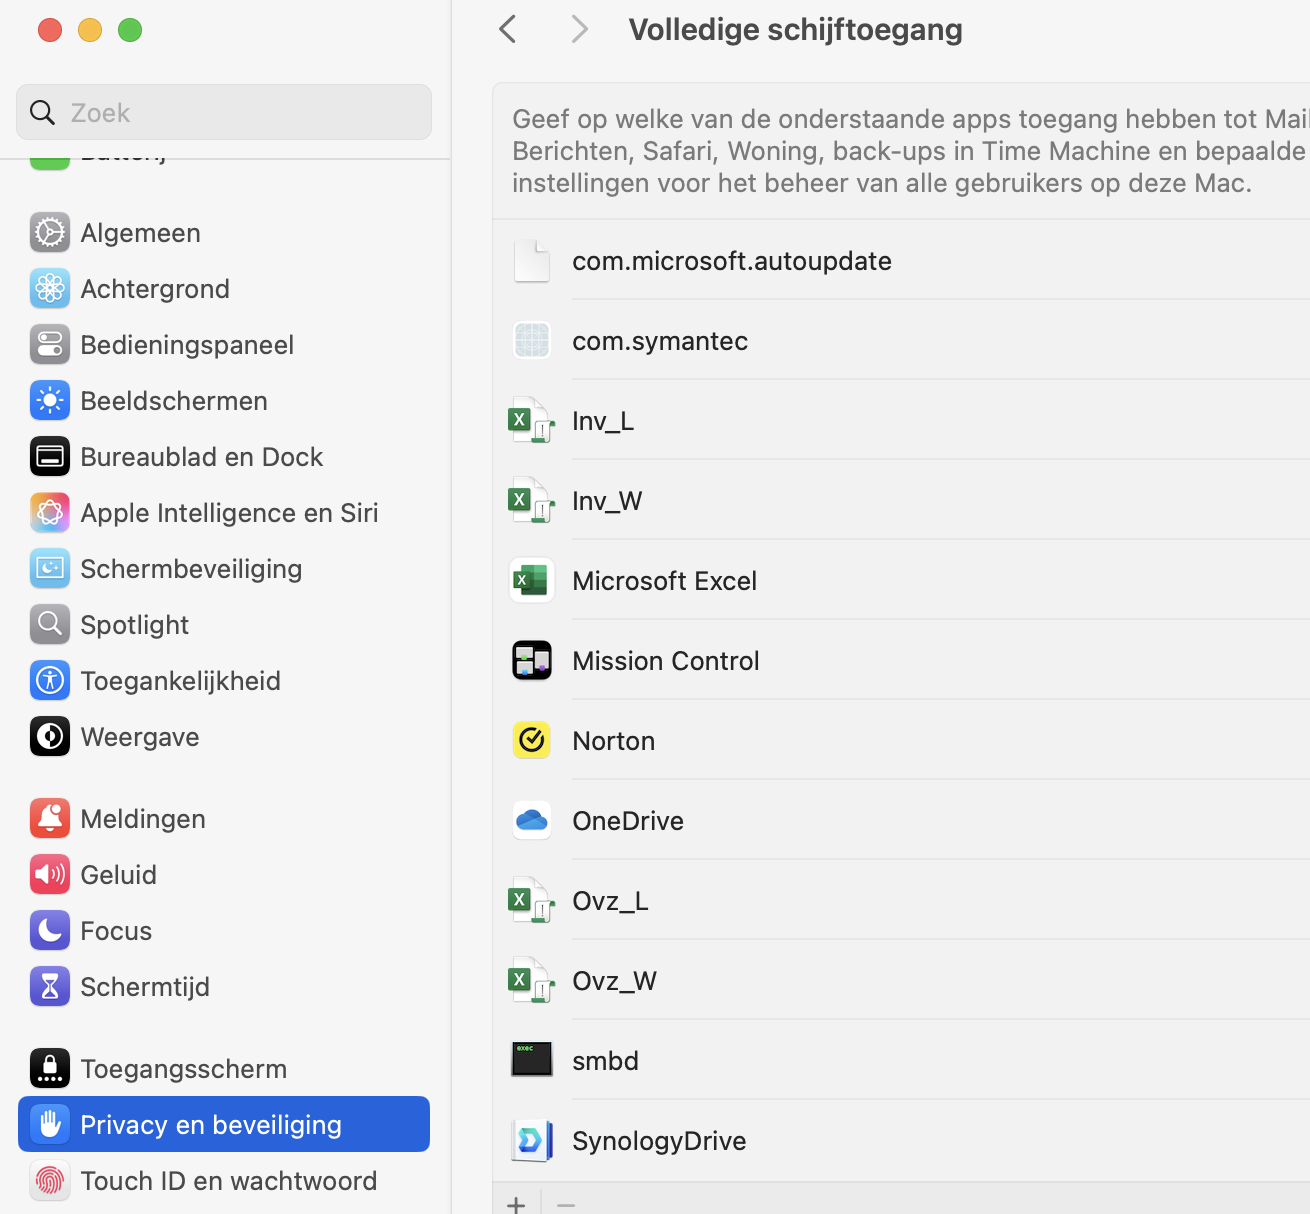This screenshot has height=1214, width=1310.
Task: Go forward with the right chevron
Action: point(579,29)
